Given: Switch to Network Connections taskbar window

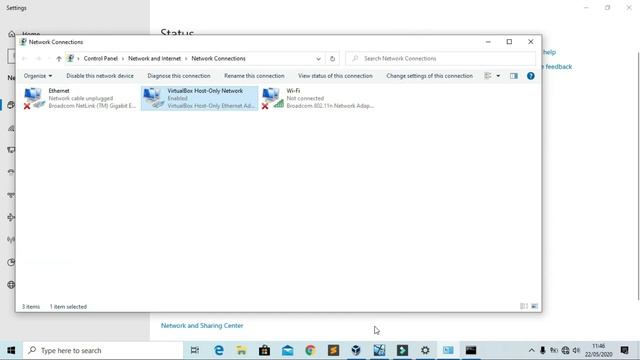Looking at the screenshot, I should pos(448,350).
